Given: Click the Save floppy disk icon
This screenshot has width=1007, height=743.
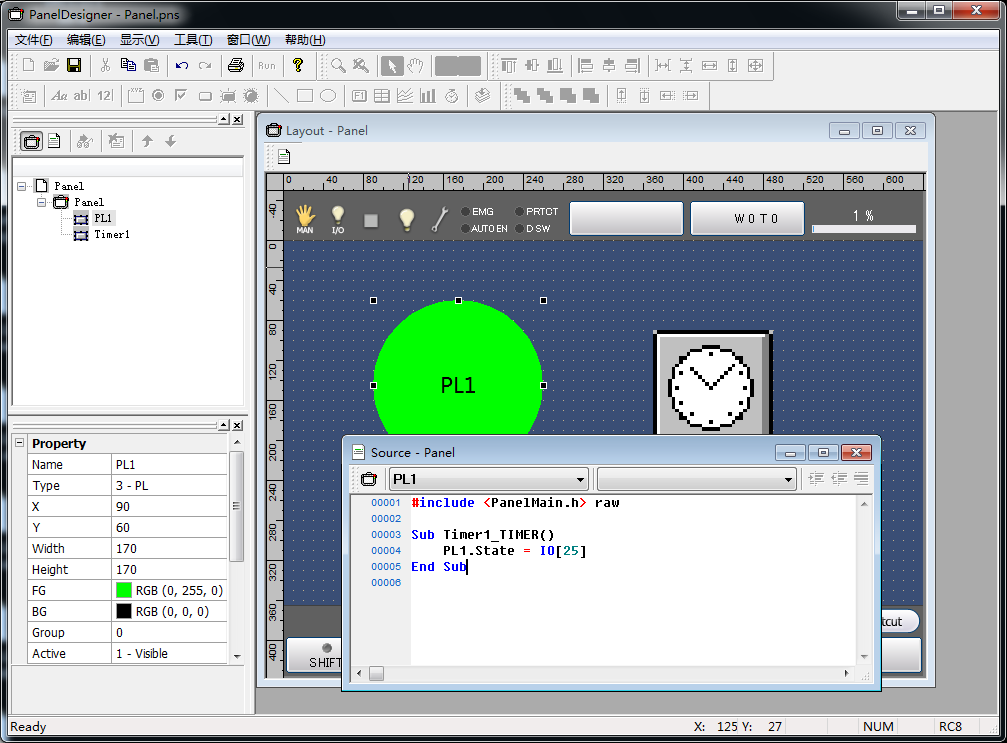Looking at the screenshot, I should (x=74, y=66).
